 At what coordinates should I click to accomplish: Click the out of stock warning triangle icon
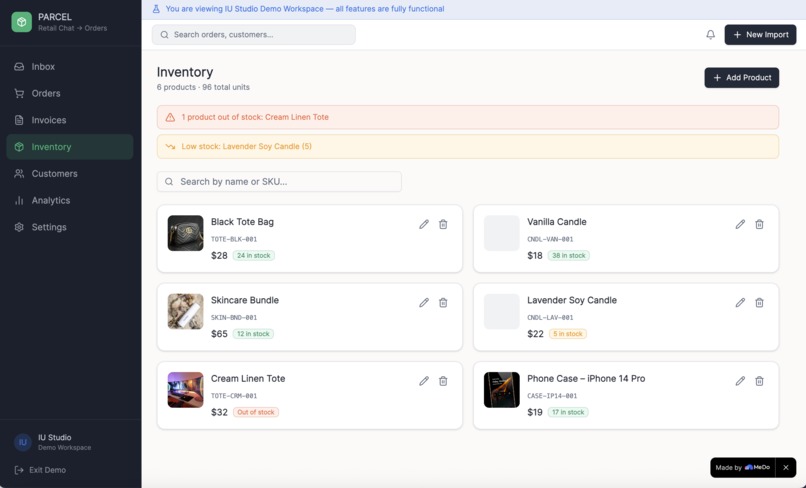click(170, 117)
